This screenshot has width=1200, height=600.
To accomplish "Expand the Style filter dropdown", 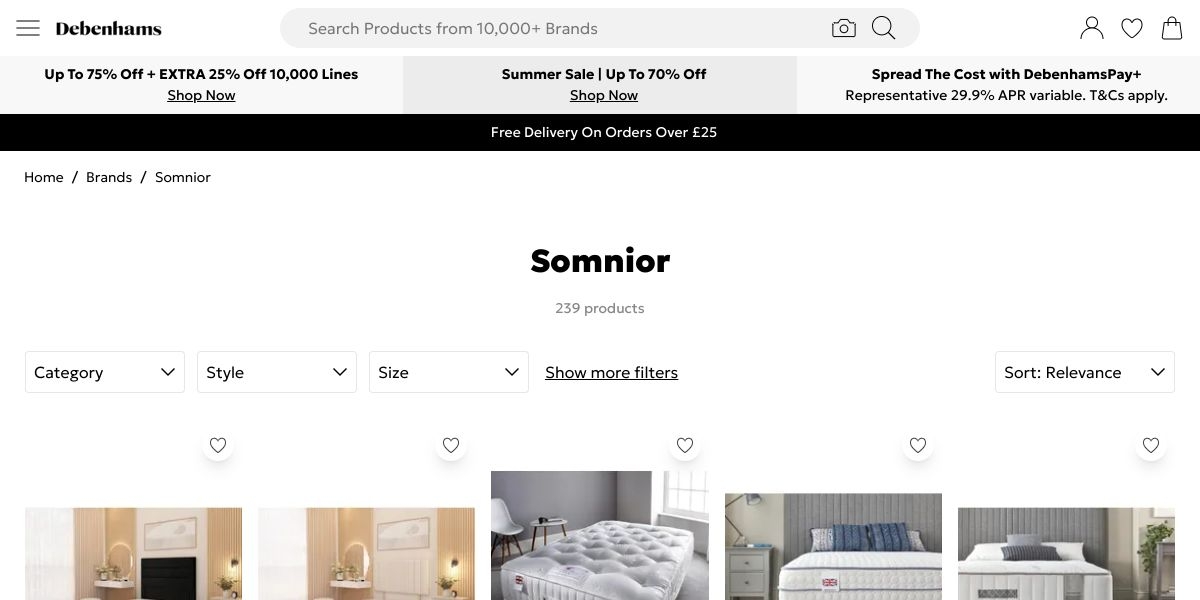I will [x=277, y=372].
